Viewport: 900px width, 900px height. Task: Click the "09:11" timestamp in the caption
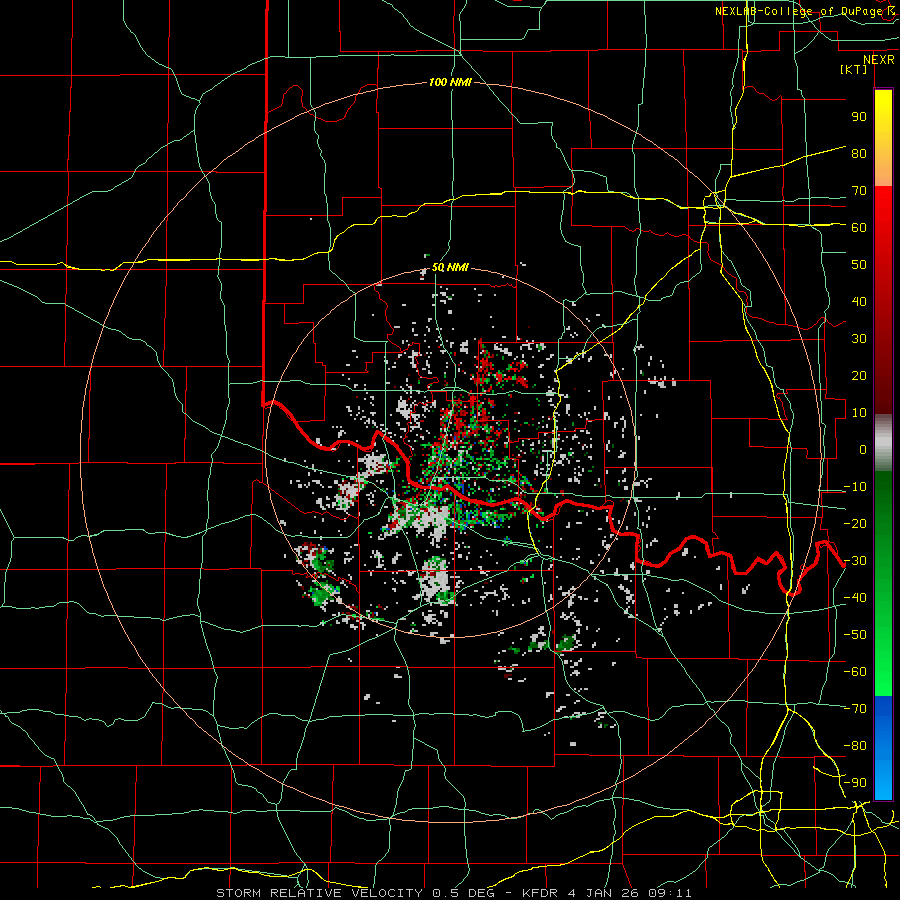pos(669,893)
